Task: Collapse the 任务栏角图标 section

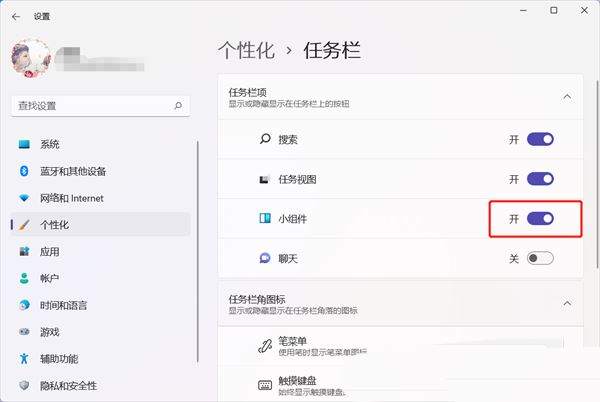Action: pyautogui.click(x=567, y=303)
